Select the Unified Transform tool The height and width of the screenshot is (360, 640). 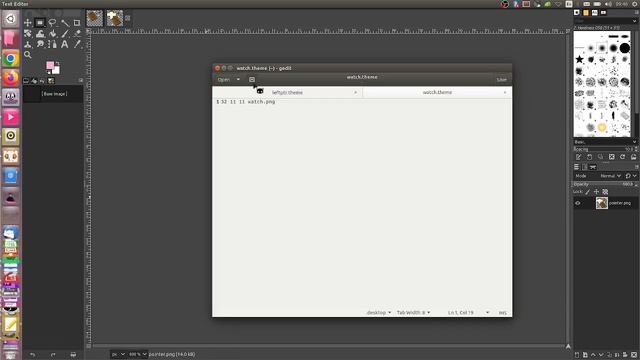coord(28,33)
